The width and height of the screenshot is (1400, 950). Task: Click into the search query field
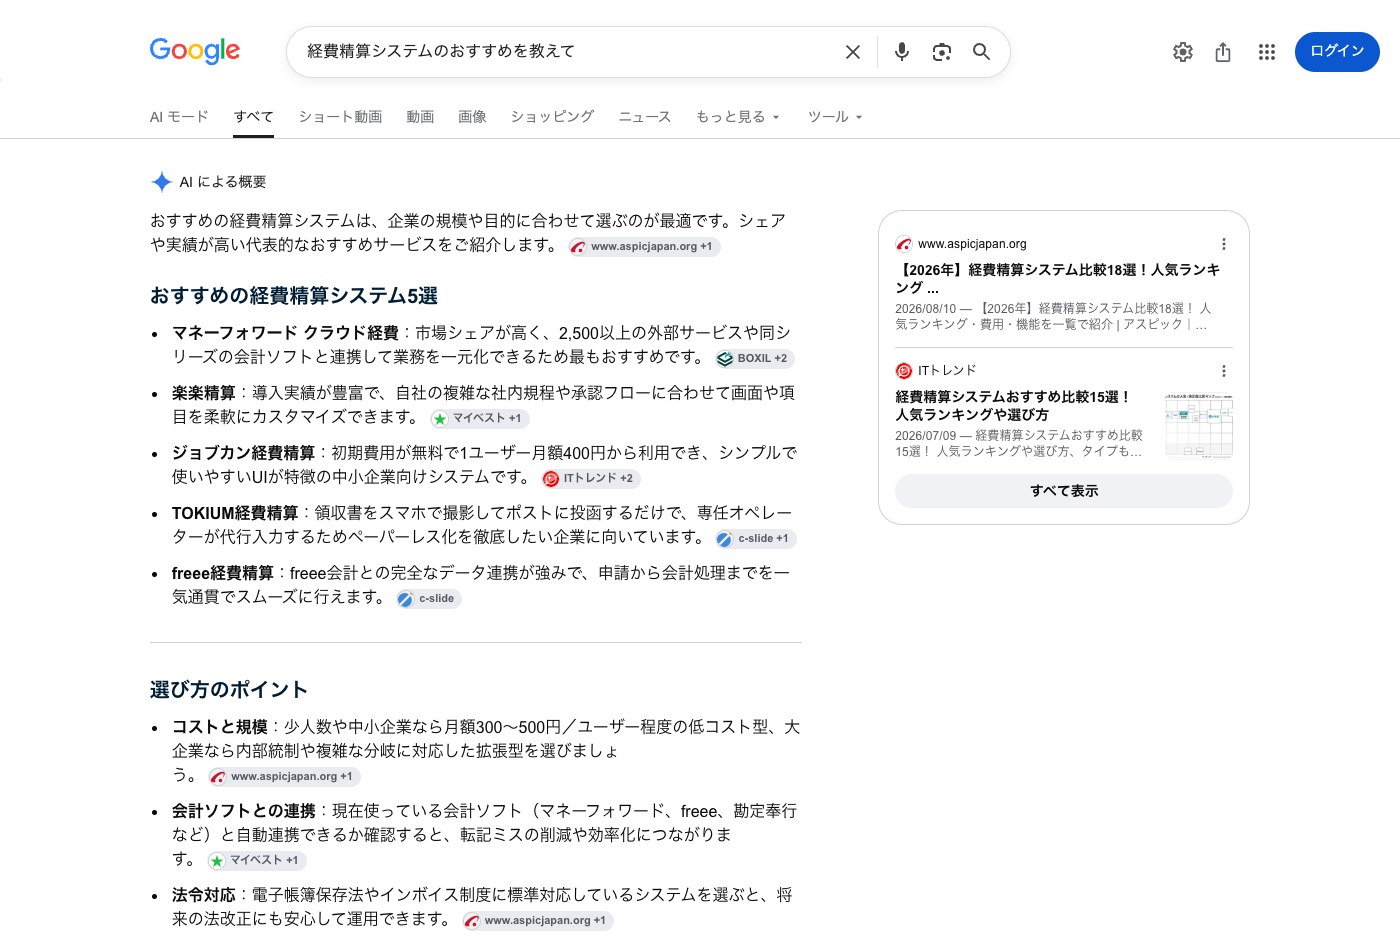point(565,52)
